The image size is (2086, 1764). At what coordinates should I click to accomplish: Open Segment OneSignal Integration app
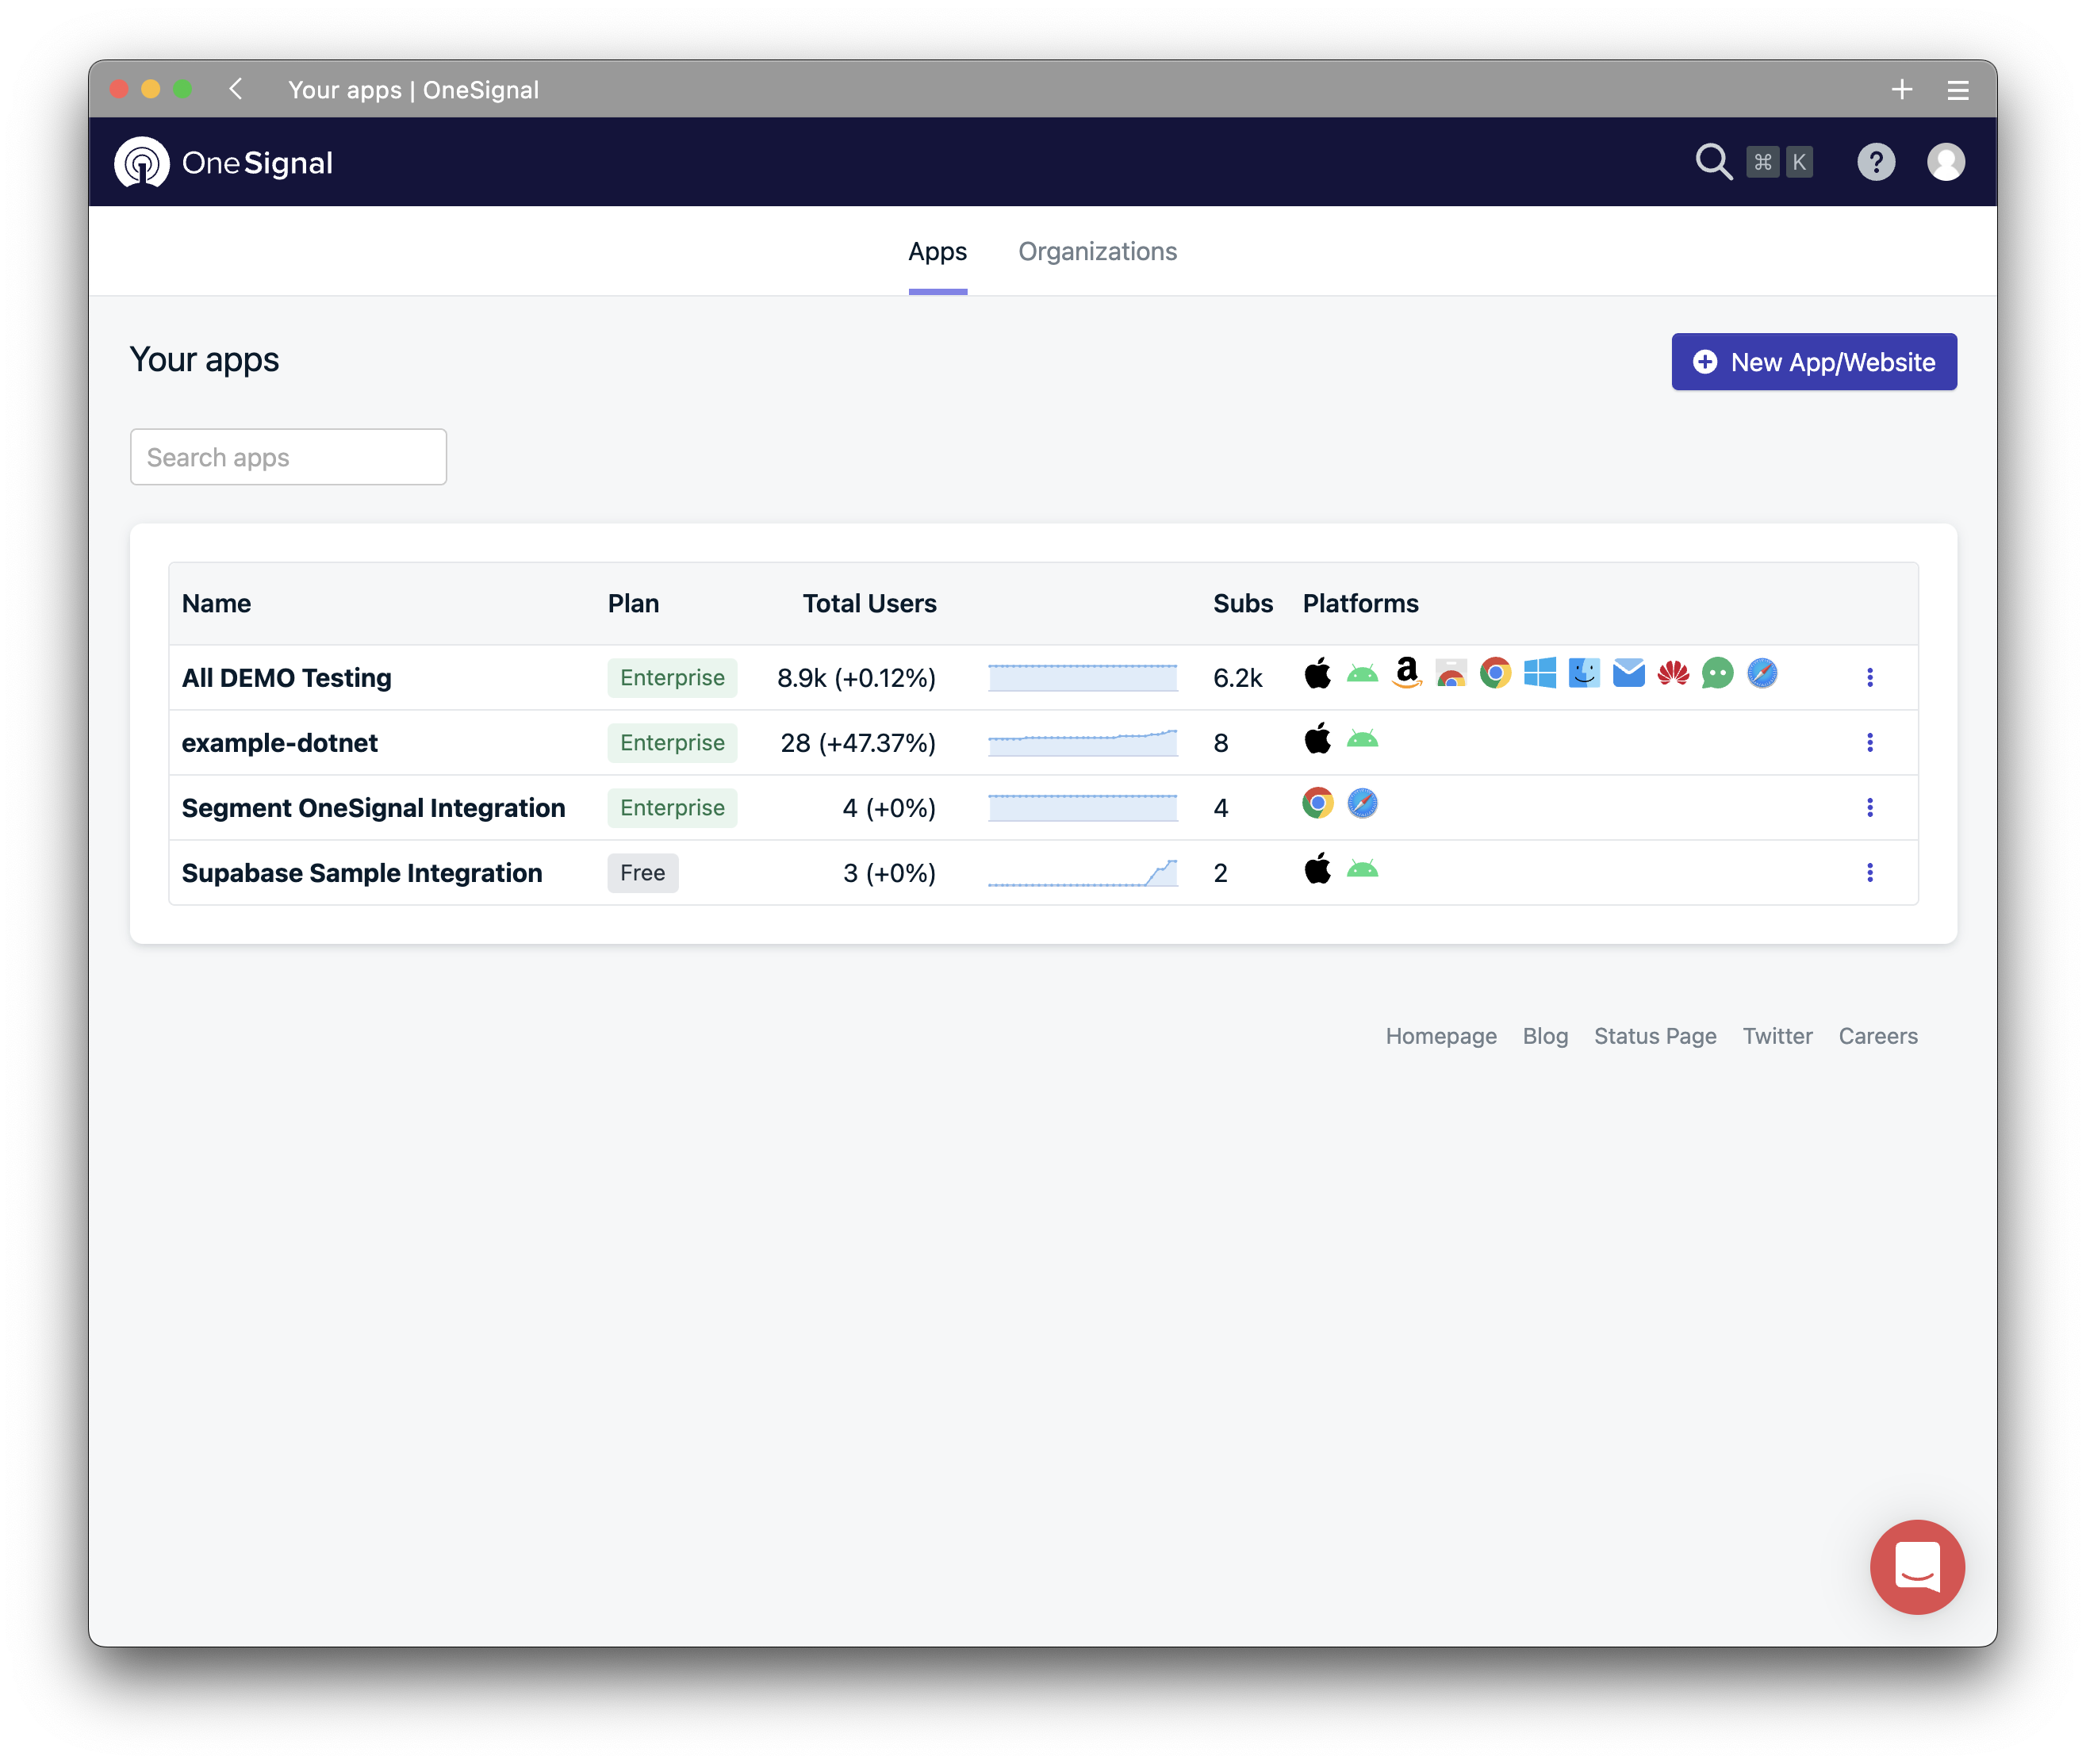(x=373, y=808)
